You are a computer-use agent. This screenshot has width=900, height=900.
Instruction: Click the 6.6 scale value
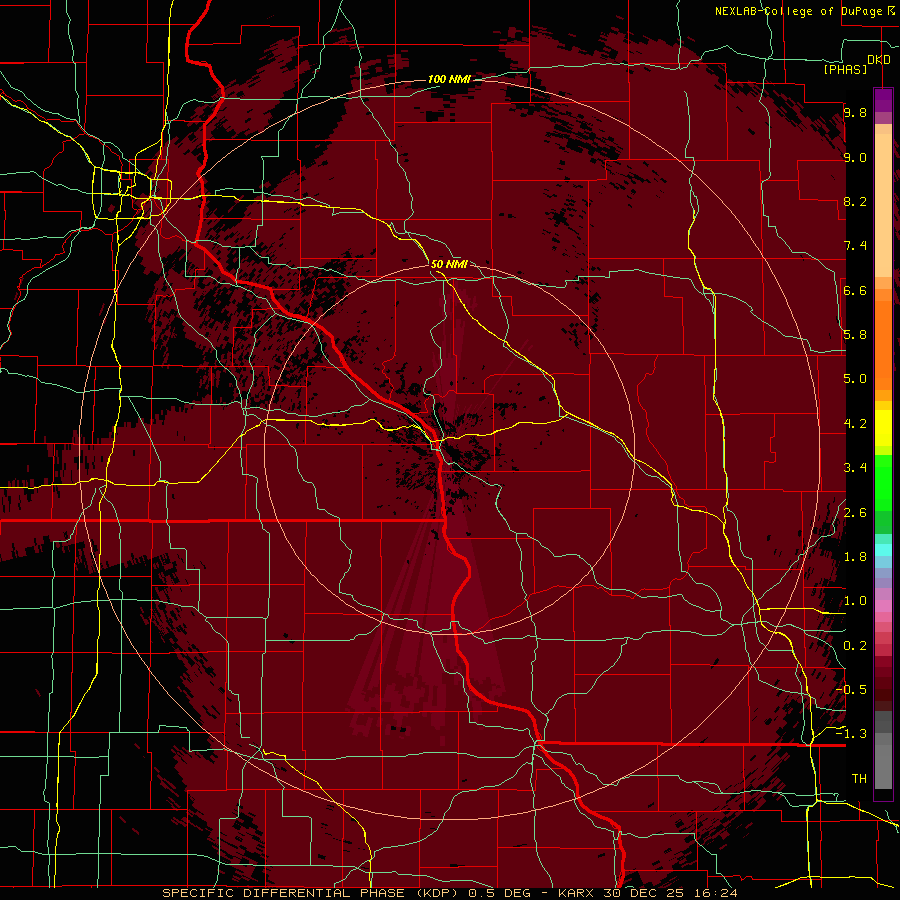[855, 290]
